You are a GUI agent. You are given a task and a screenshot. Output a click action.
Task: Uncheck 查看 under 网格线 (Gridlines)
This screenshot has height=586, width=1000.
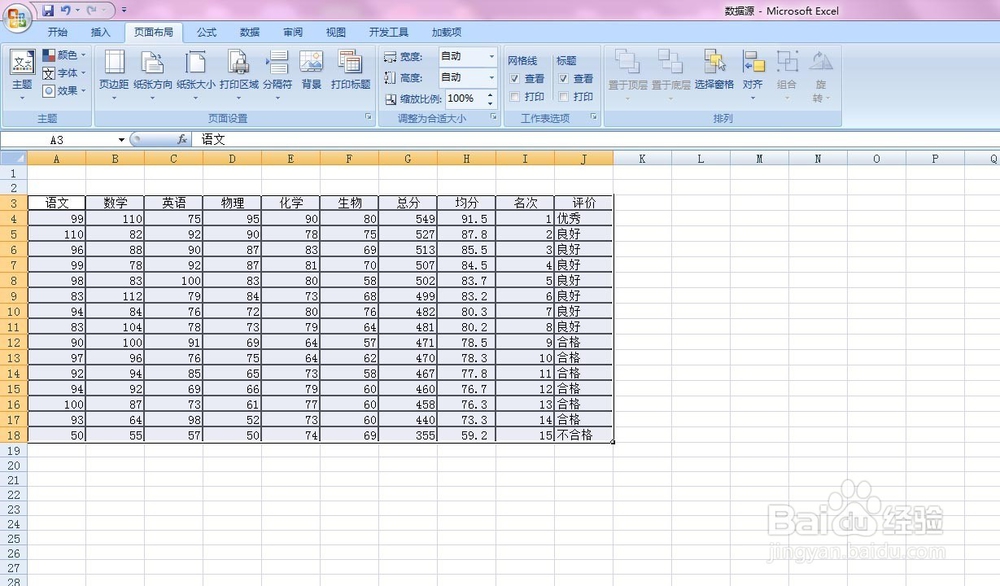[514, 78]
